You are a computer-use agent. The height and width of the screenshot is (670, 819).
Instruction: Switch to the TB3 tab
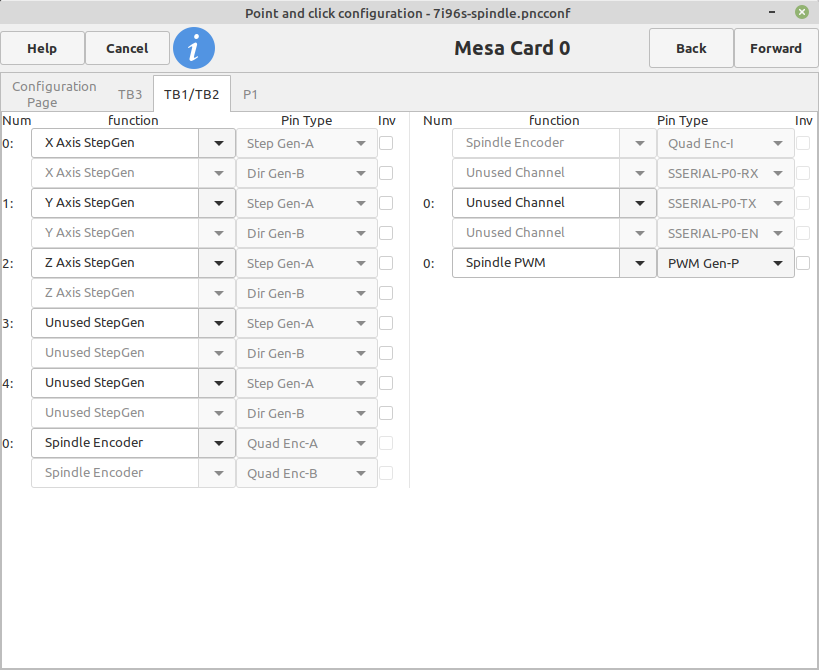click(130, 95)
